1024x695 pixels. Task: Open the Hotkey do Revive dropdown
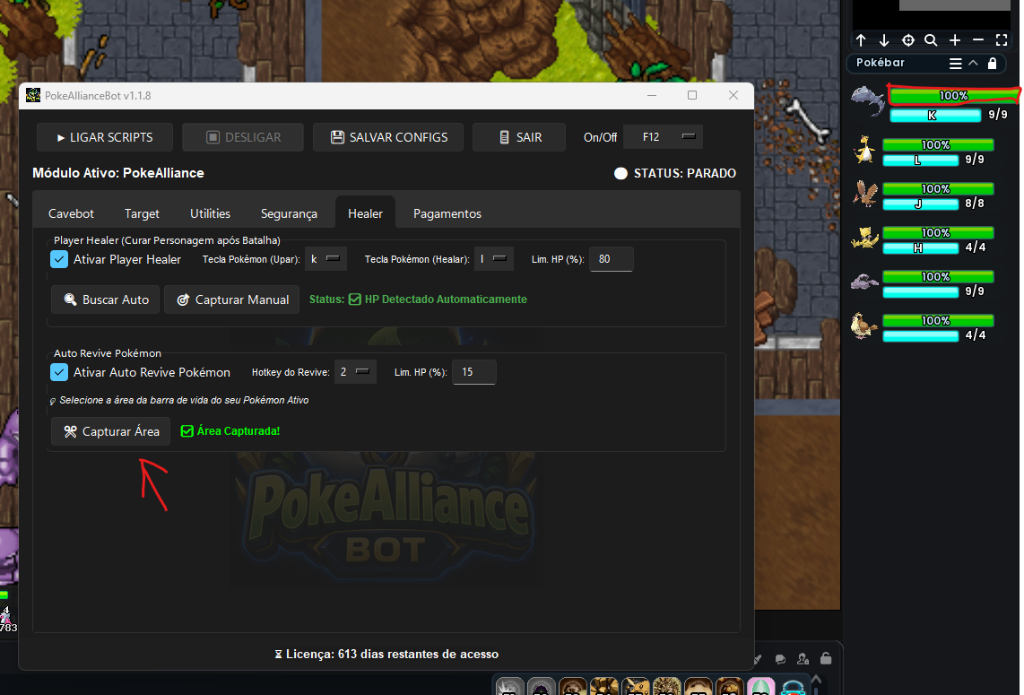tap(355, 372)
